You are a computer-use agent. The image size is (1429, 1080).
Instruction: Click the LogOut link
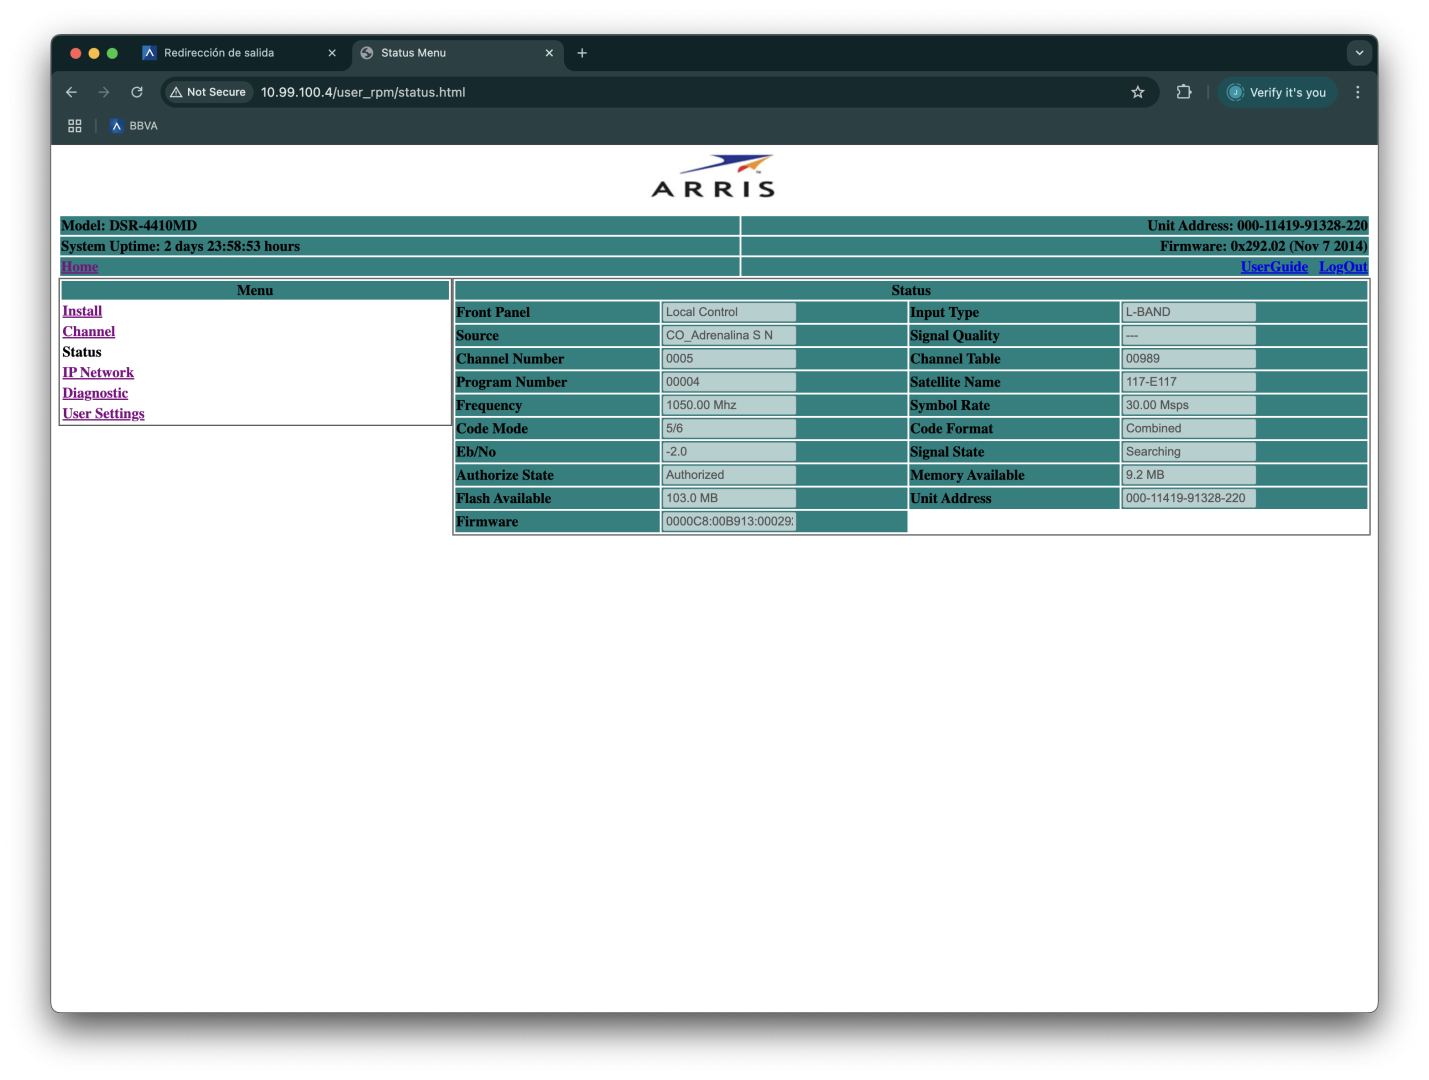click(x=1343, y=267)
